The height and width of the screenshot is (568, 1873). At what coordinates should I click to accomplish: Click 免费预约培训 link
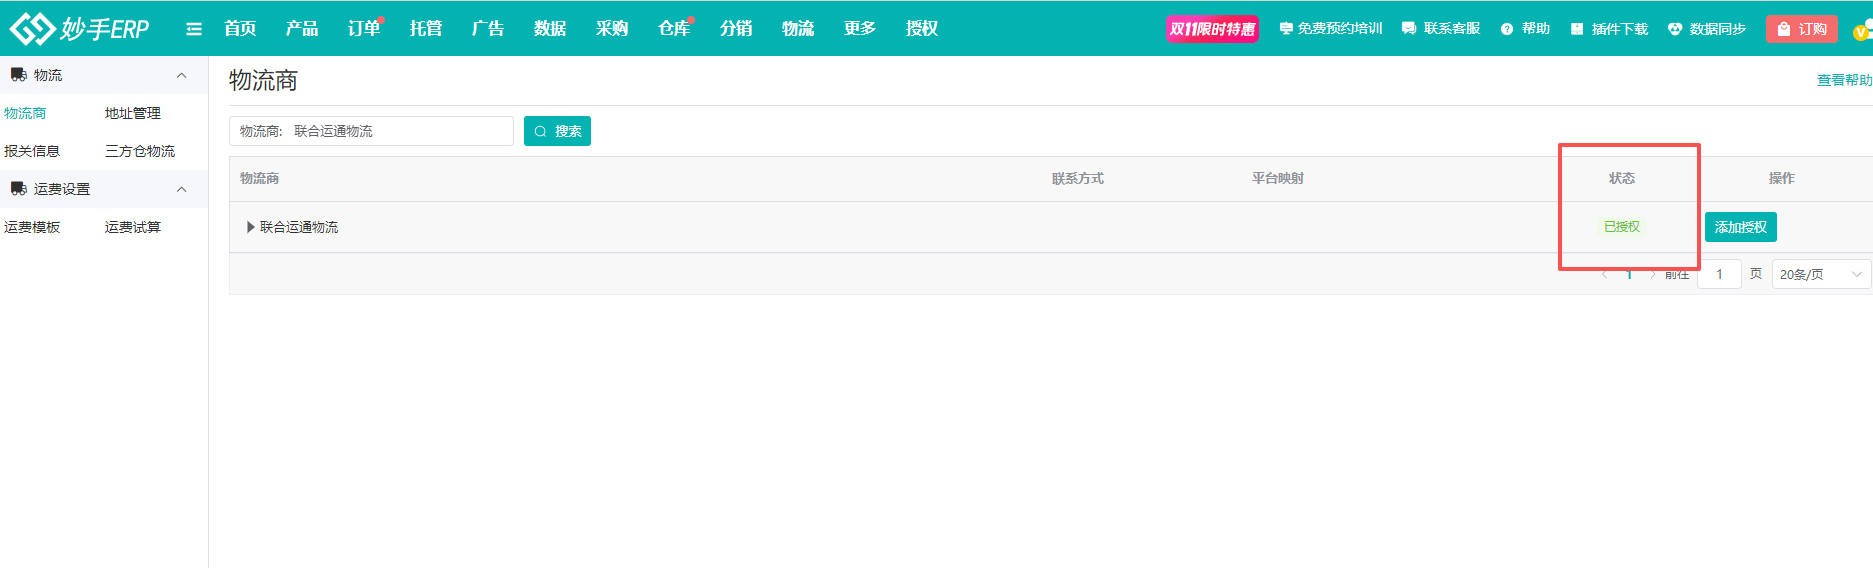pos(1331,29)
